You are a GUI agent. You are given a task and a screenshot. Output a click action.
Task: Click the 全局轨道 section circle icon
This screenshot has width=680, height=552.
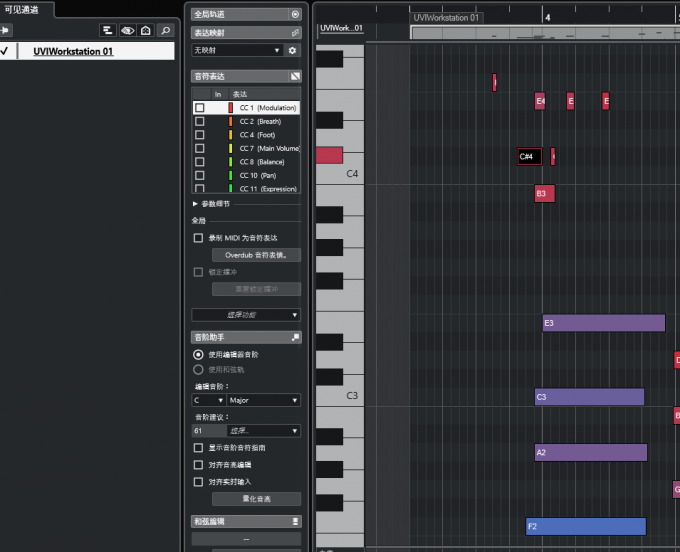[x=295, y=14]
